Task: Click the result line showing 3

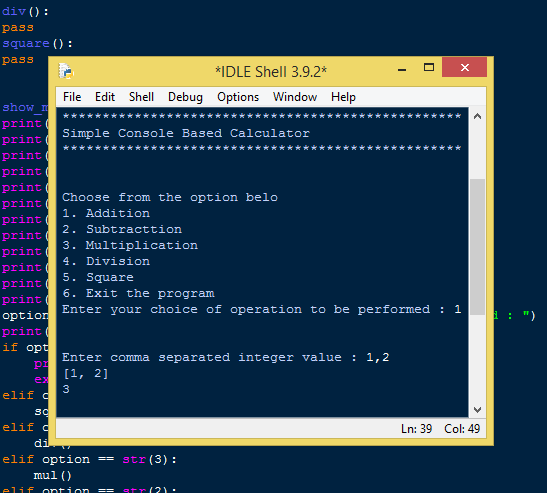Action: (66, 389)
